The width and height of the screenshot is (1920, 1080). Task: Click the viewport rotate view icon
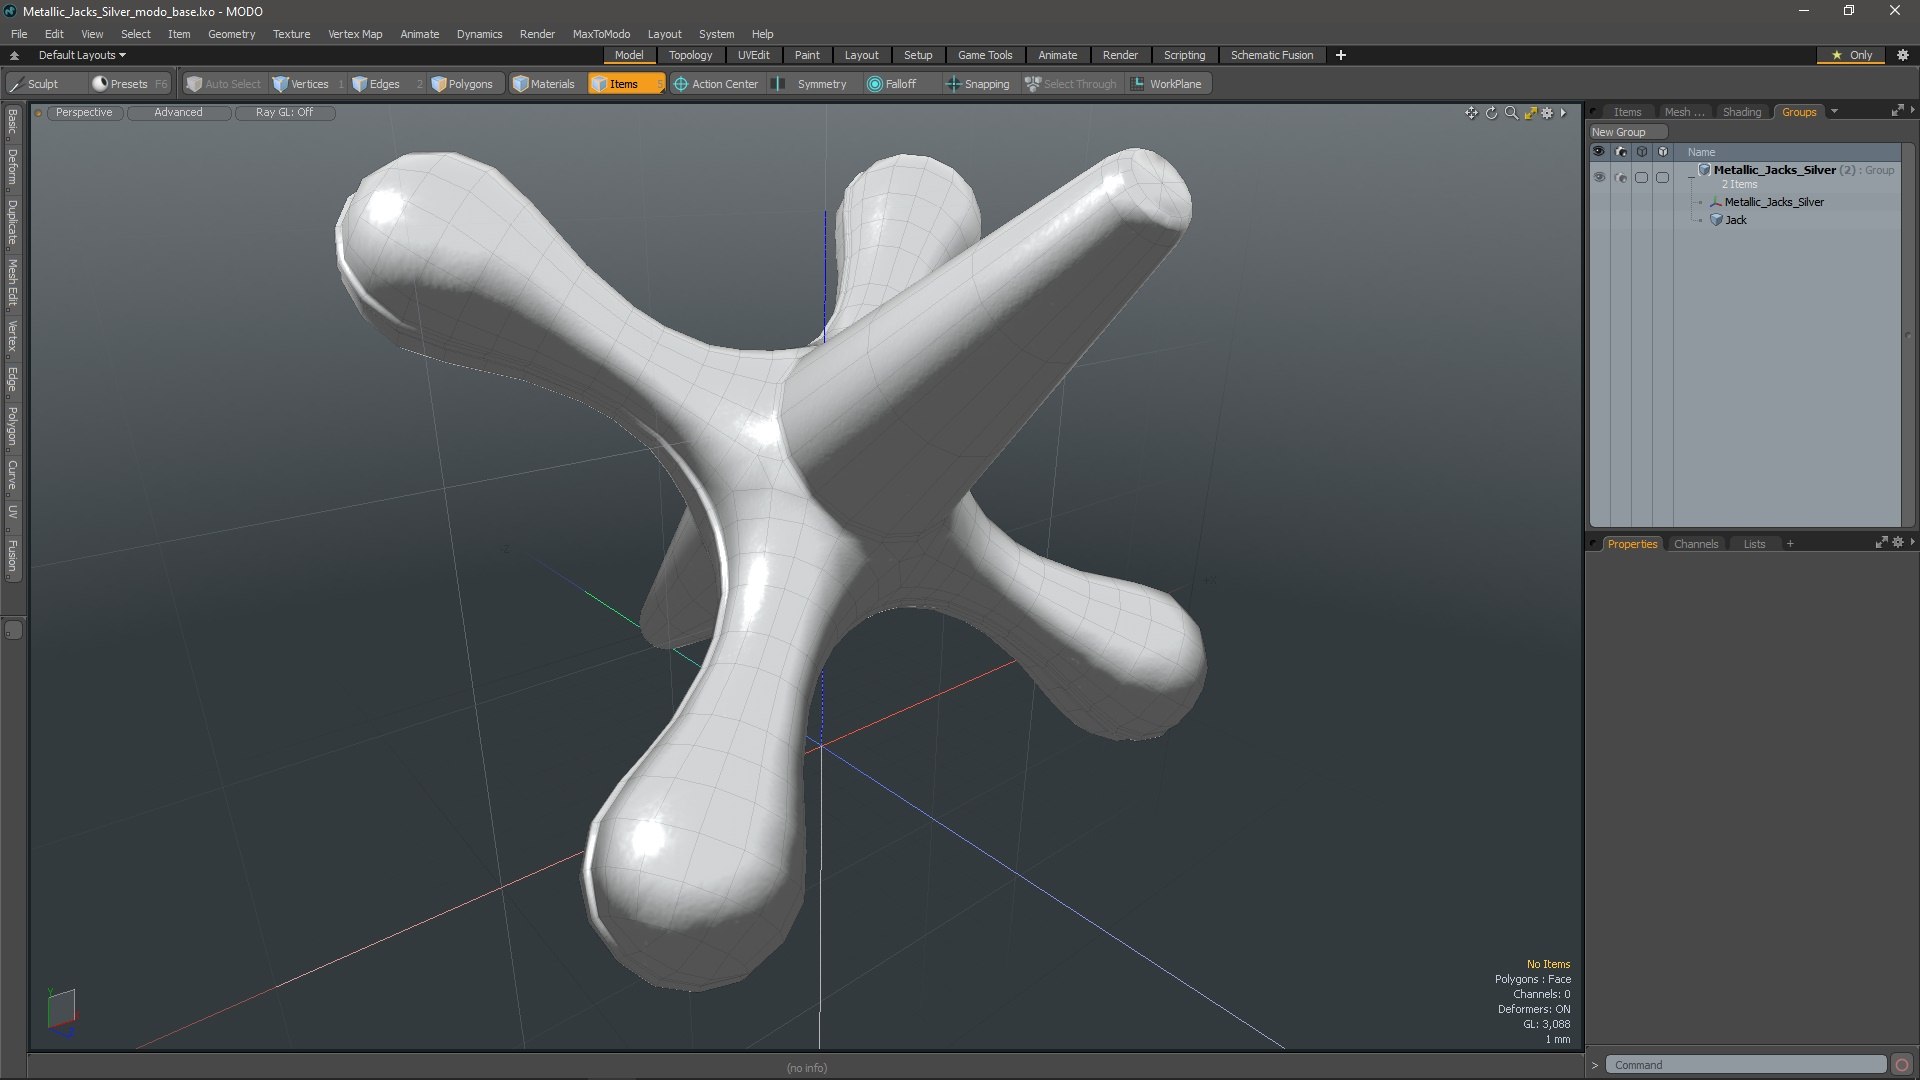(x=1491, y=113)
